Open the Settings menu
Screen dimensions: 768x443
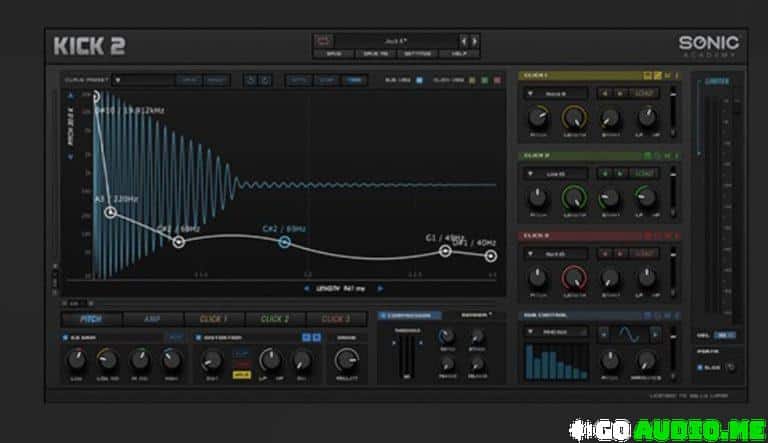click(x=417, y=54)
